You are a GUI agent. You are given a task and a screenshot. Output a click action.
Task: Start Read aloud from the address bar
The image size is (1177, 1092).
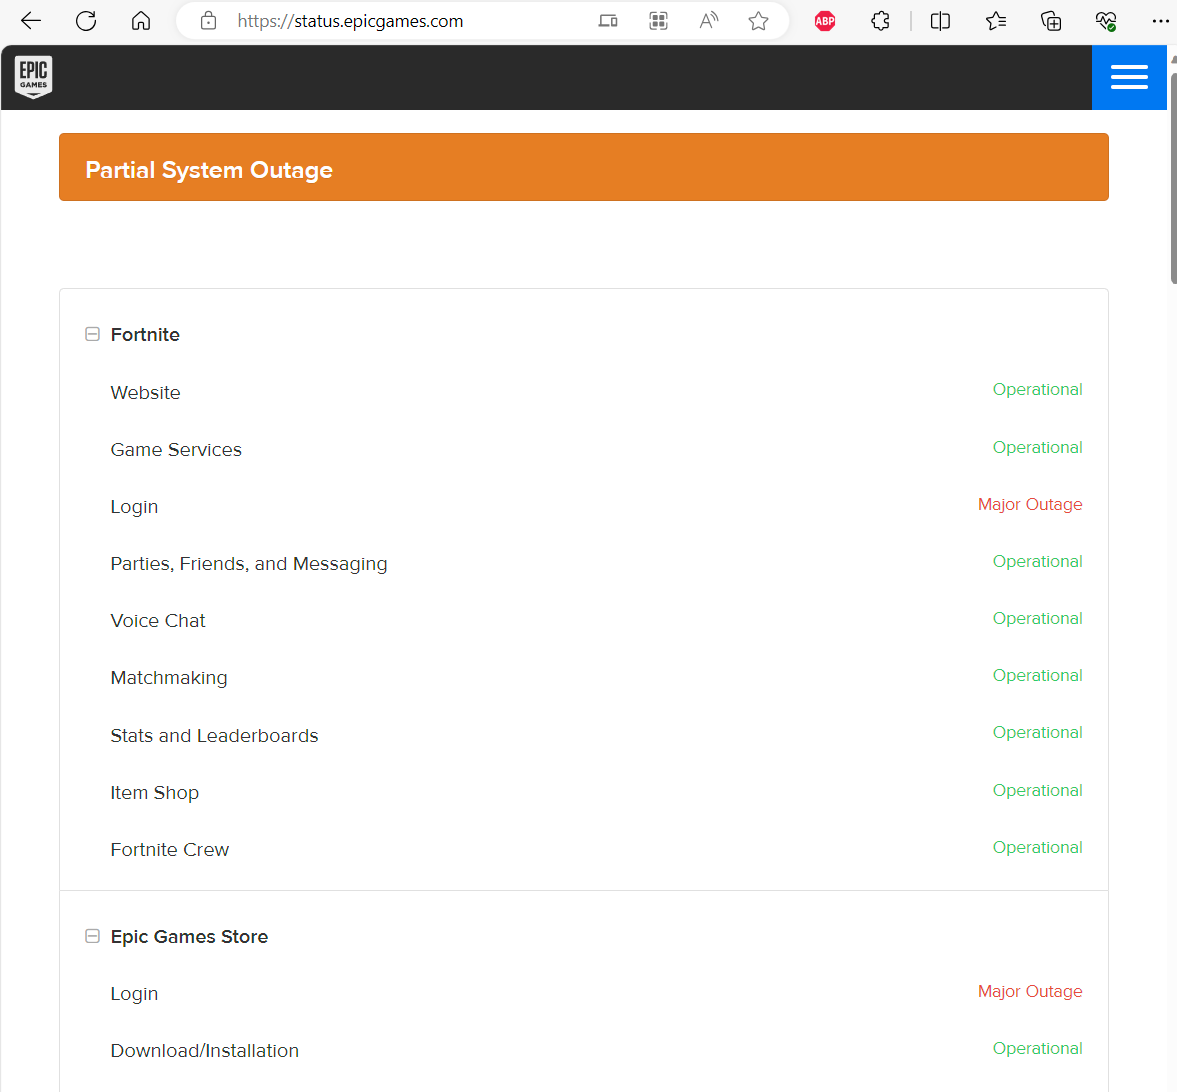coord(709,21)
